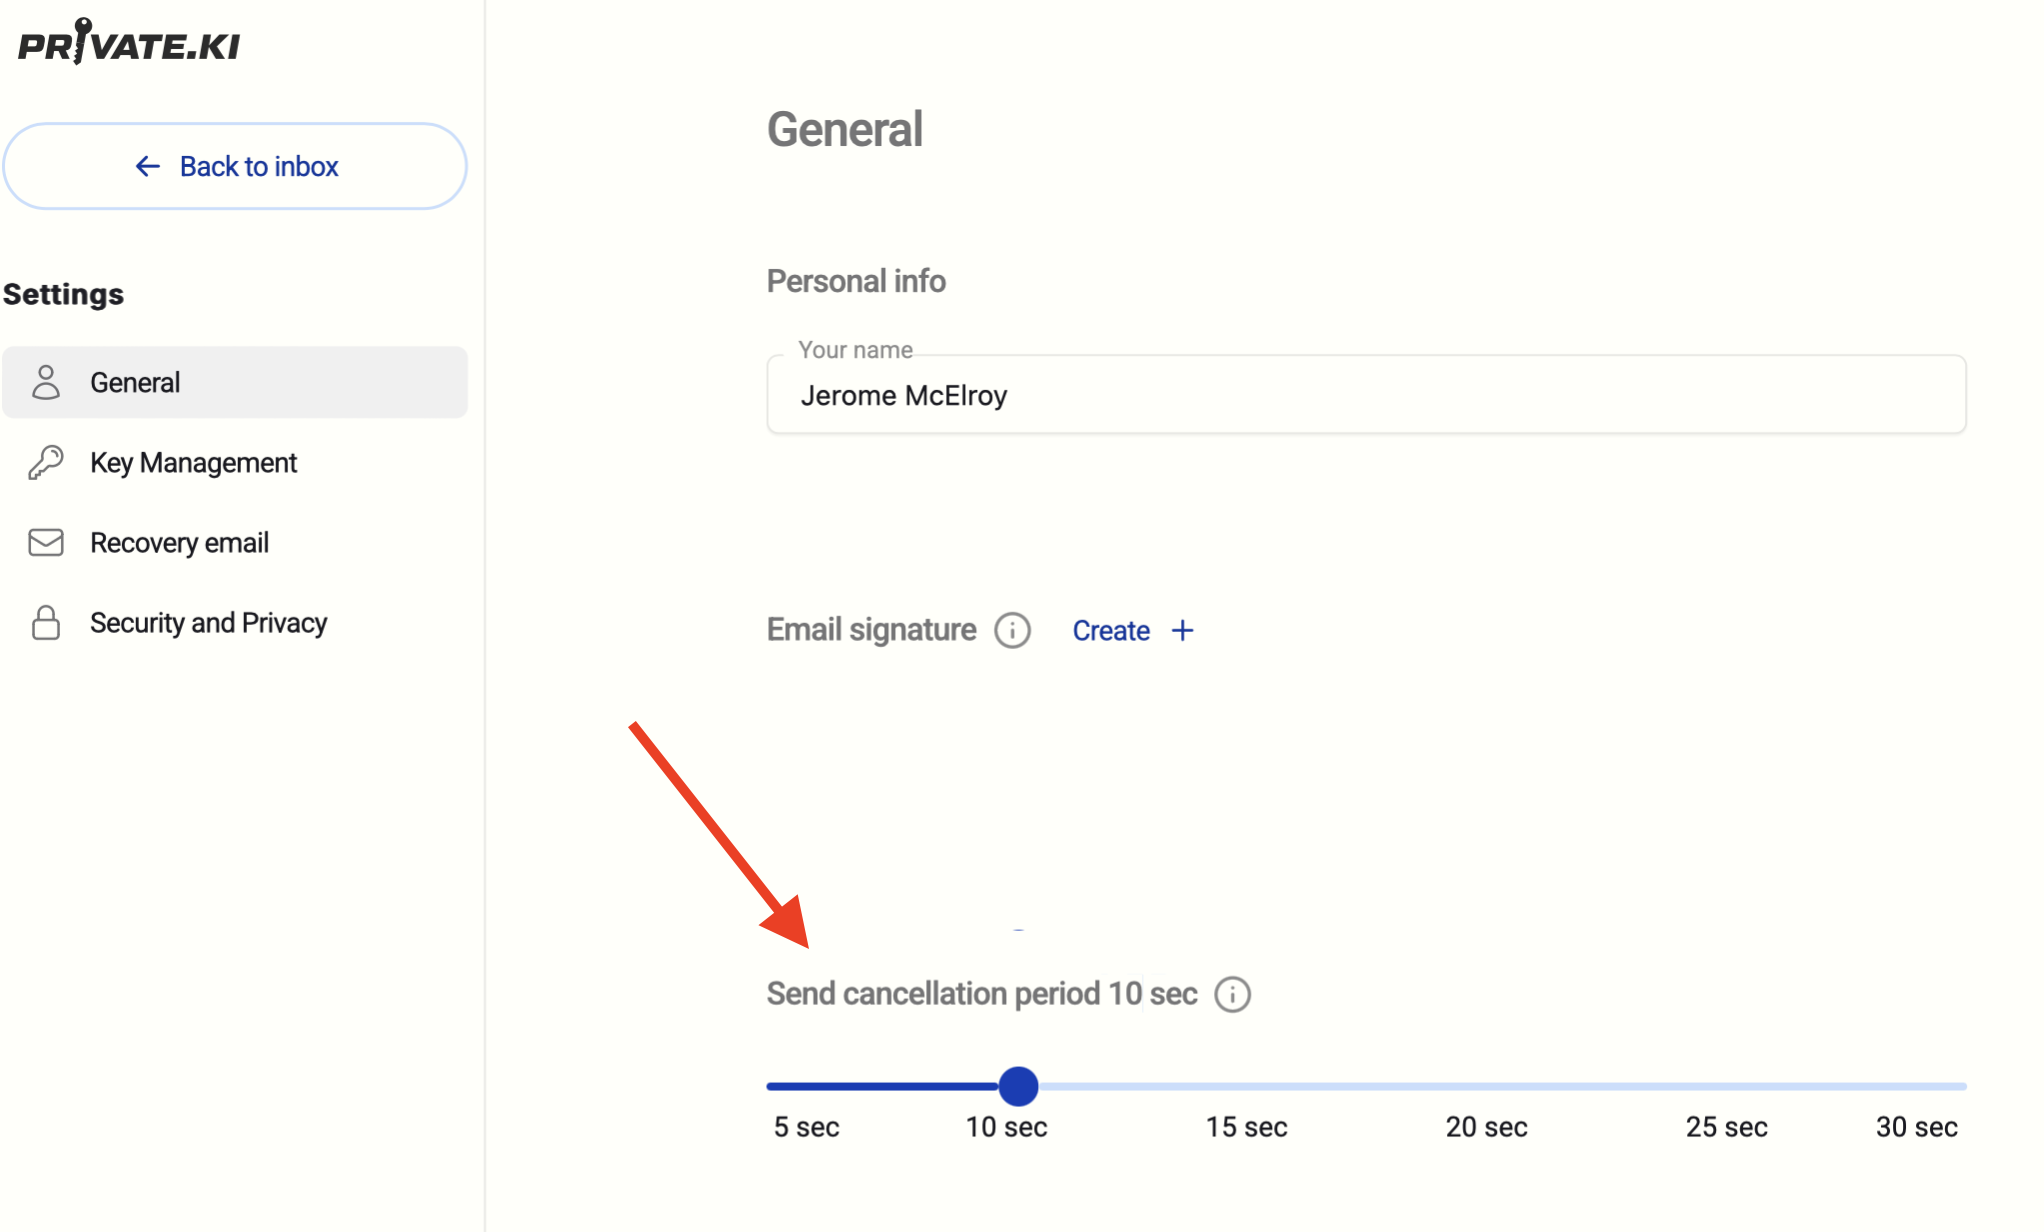Click the person icon beside General
Viewport: 2044px width, 1232px height.
[46, 382]
